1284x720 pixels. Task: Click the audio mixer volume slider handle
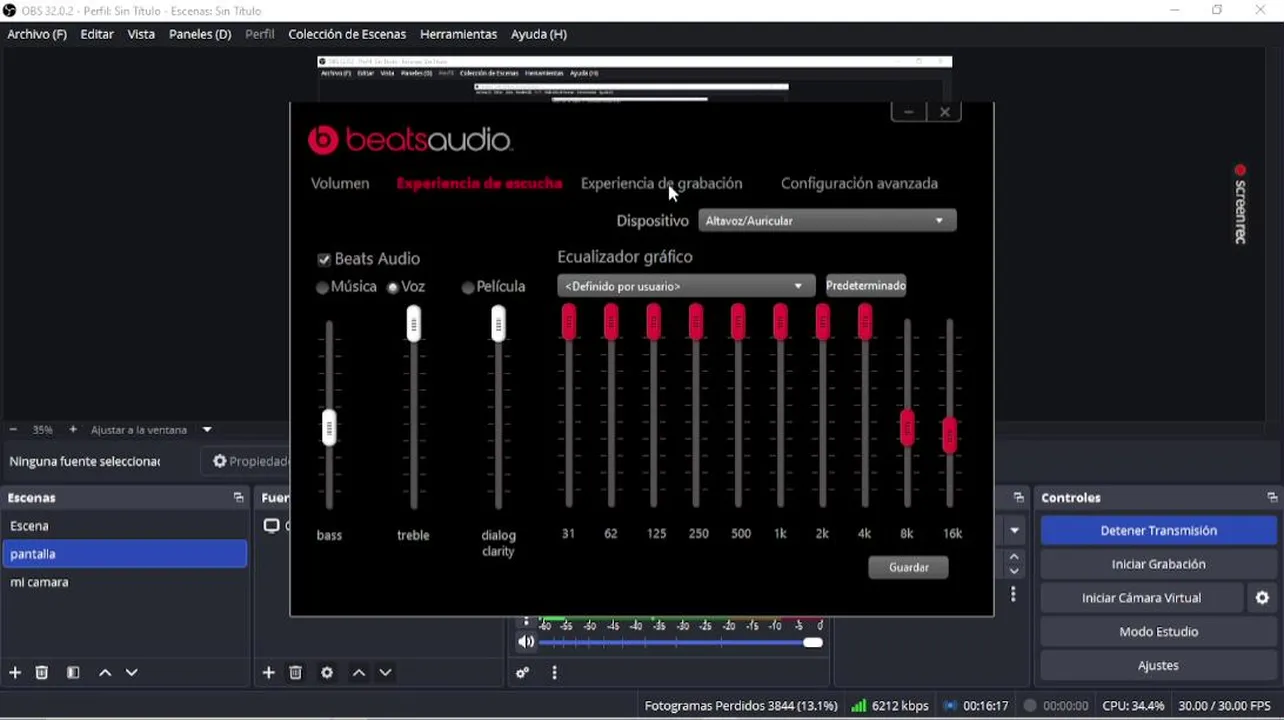pyautogui.click(x=813, y=642)
